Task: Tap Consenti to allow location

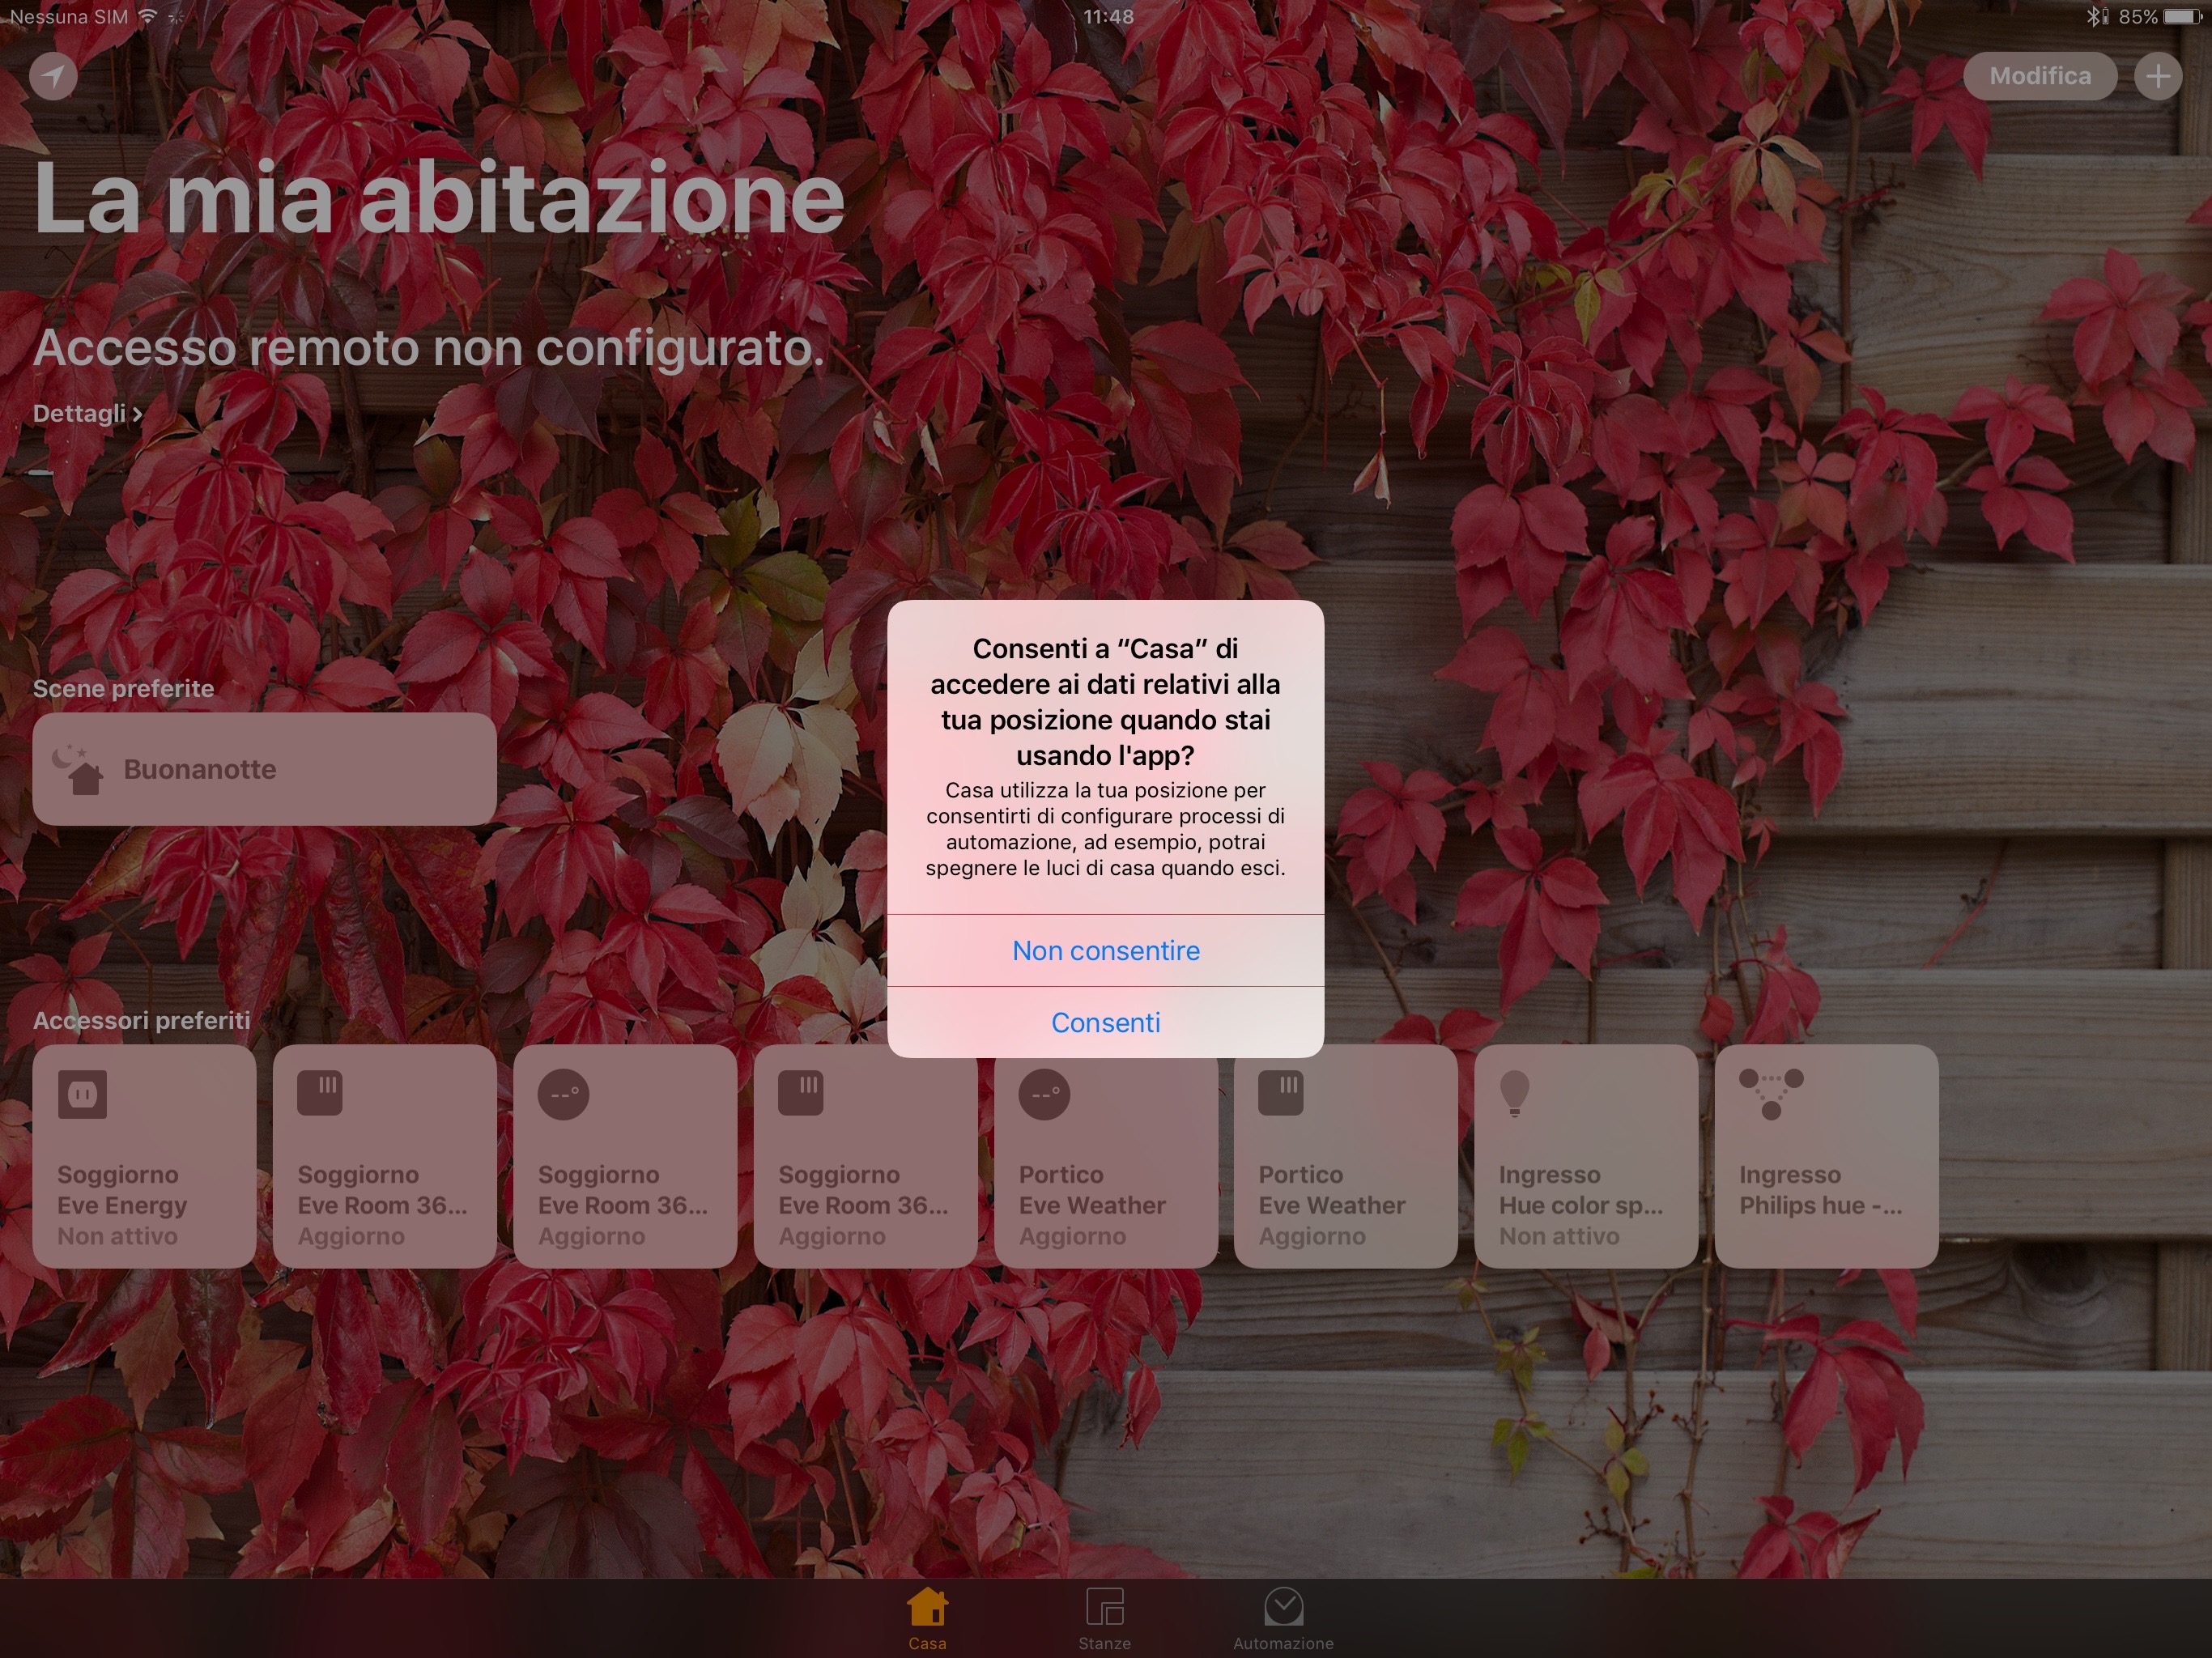Action: click(1105, 1022)
